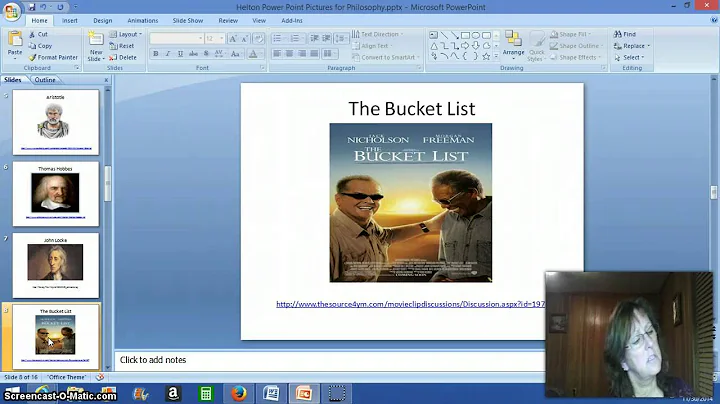Open the Office button menu
Screen dimensions: 720x404
pyautogui.click(x=11, y=10)
